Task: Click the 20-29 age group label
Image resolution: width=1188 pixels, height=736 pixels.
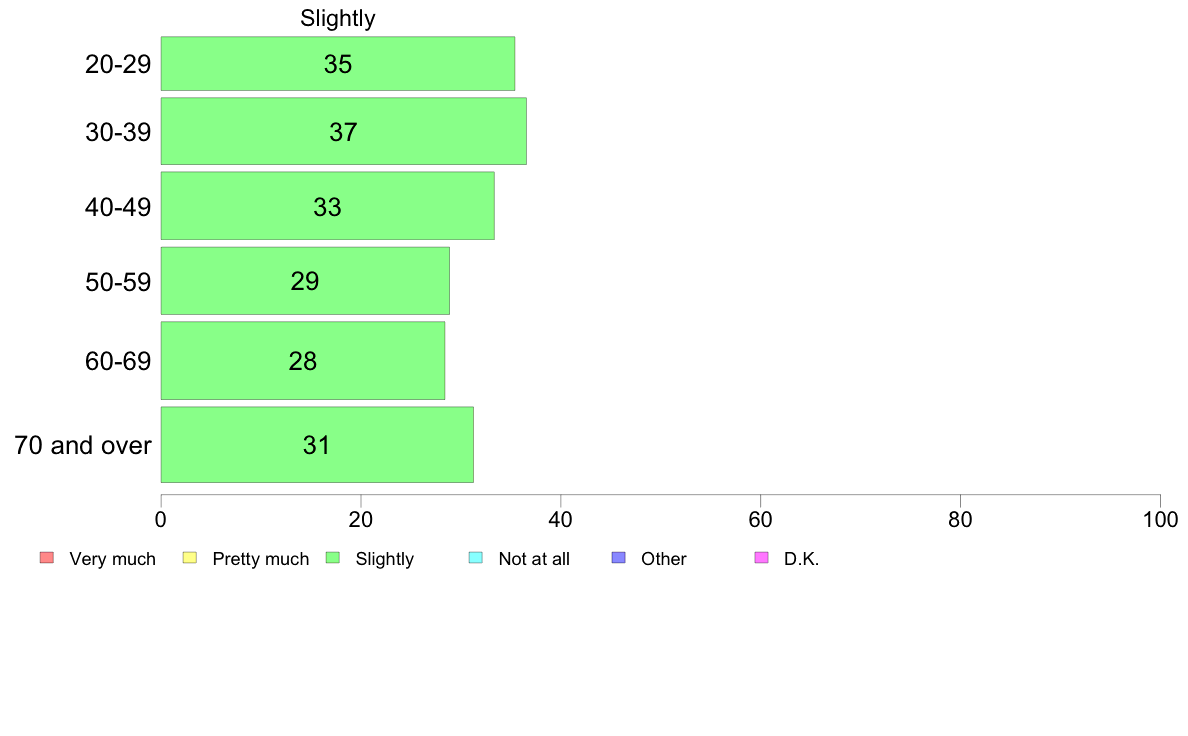Action: [118, 64]
